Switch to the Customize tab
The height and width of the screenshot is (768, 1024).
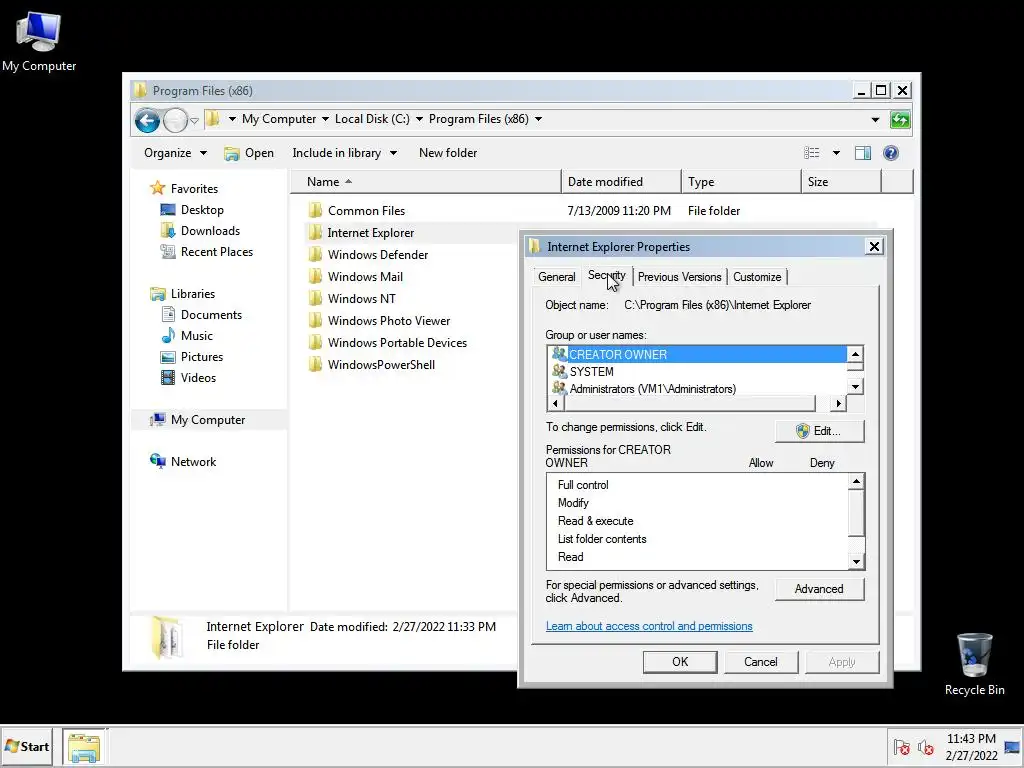pos(757,277)
